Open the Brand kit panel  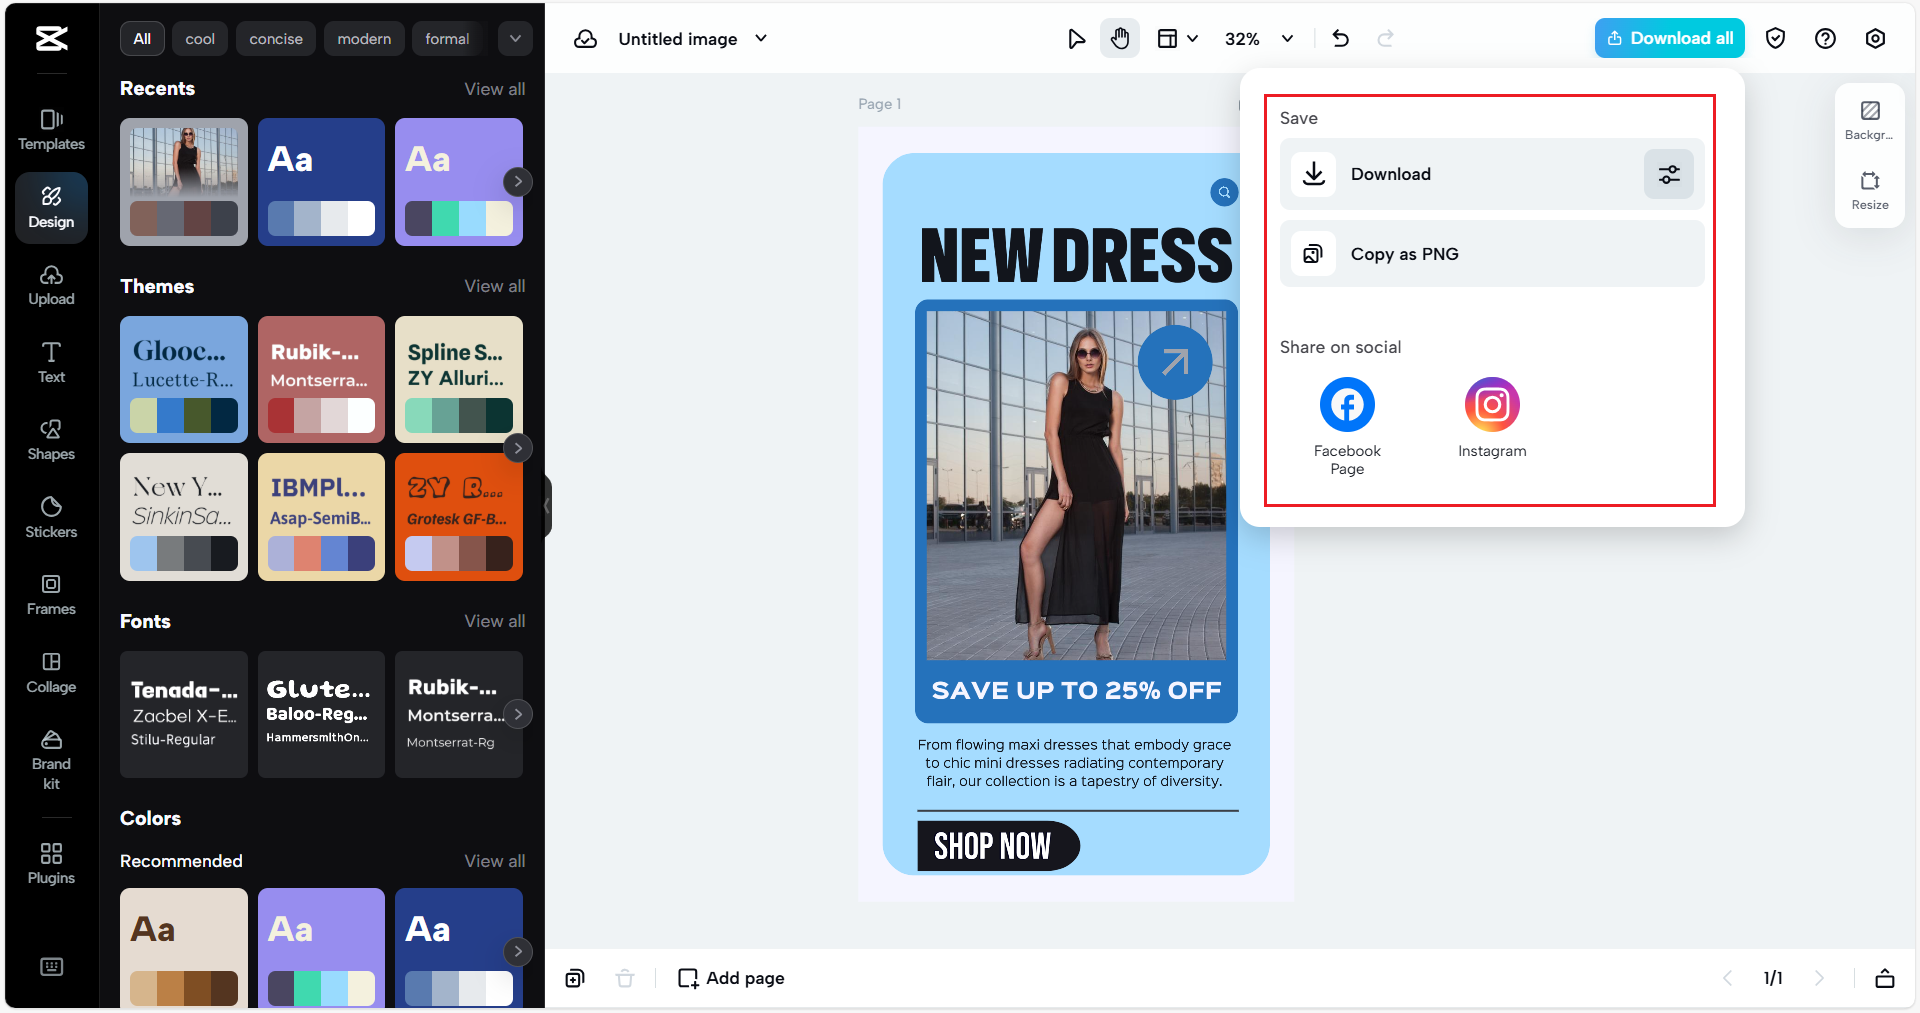(51, 760)
